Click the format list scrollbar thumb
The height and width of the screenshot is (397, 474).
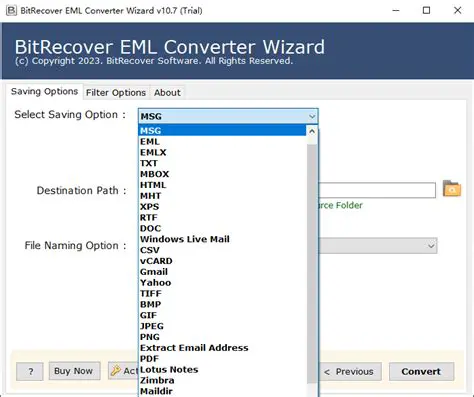[312, 263]
